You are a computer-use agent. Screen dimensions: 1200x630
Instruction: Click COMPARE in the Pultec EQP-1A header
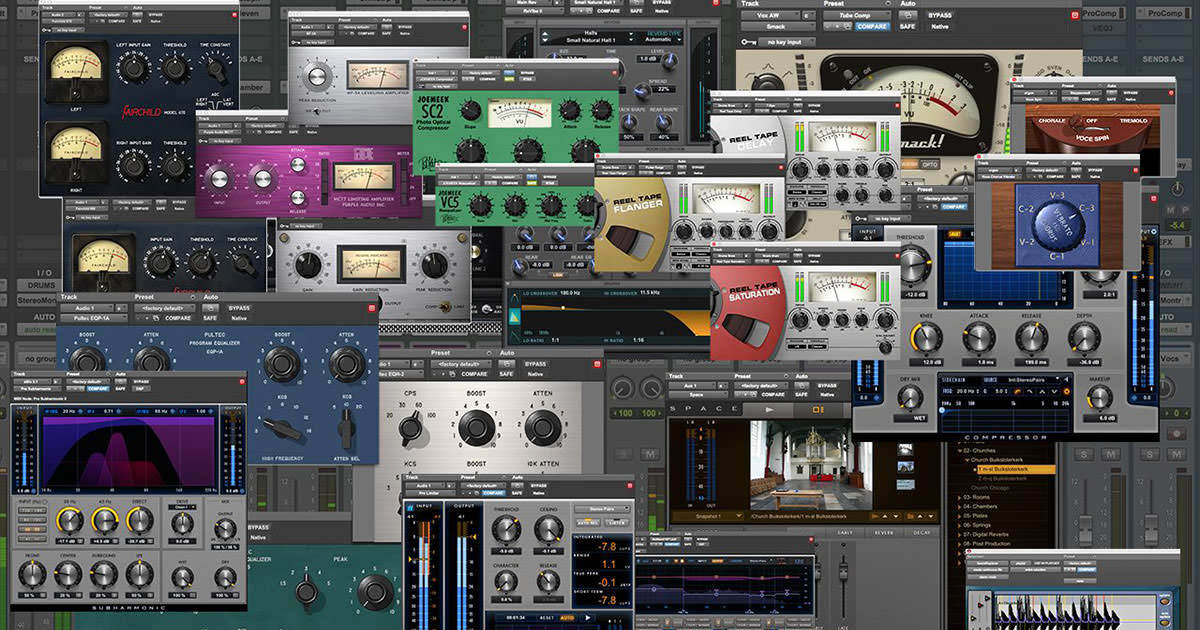[178, 319]
